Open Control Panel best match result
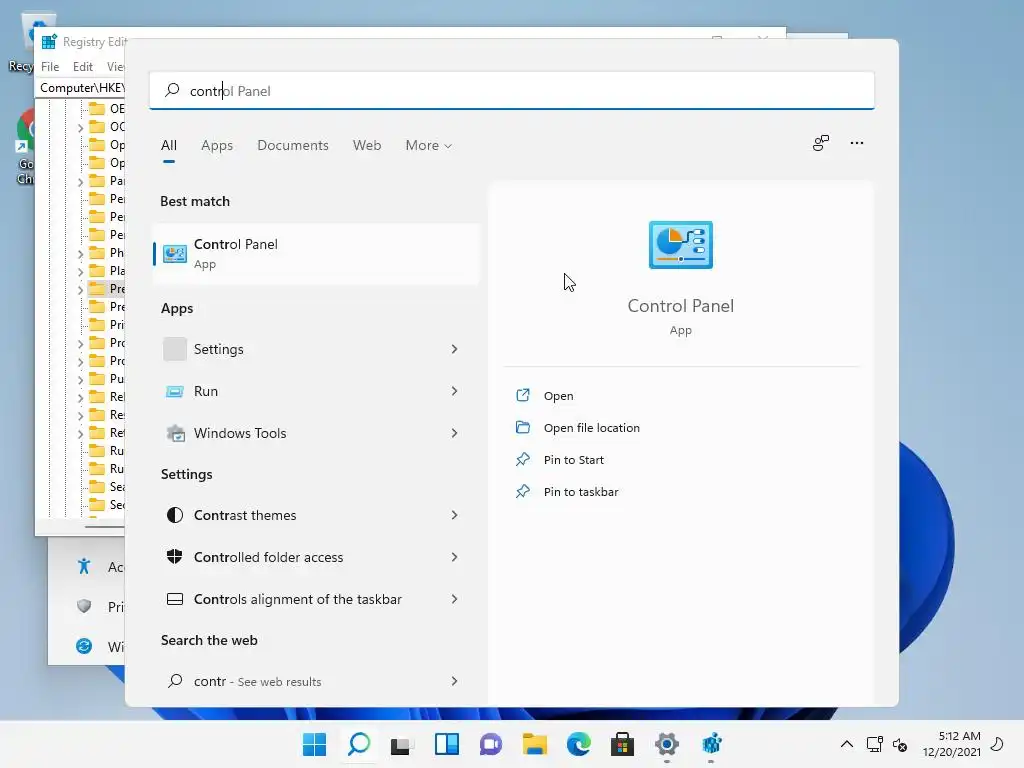This screenshot has width=1024, height=768. pyautogui.click(x=316, y=253)
